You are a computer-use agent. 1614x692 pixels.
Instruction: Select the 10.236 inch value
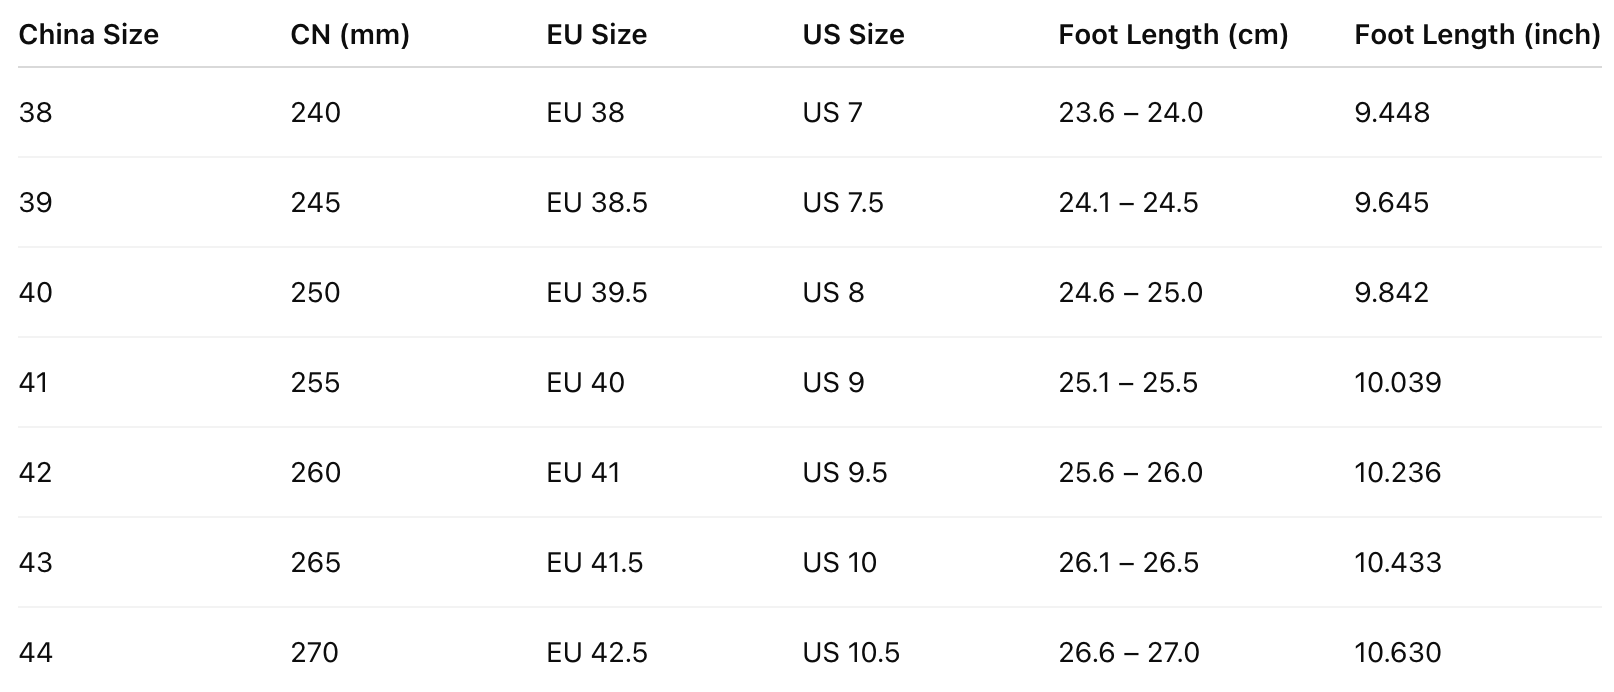pyautogui.click(x=1397, y=473)
